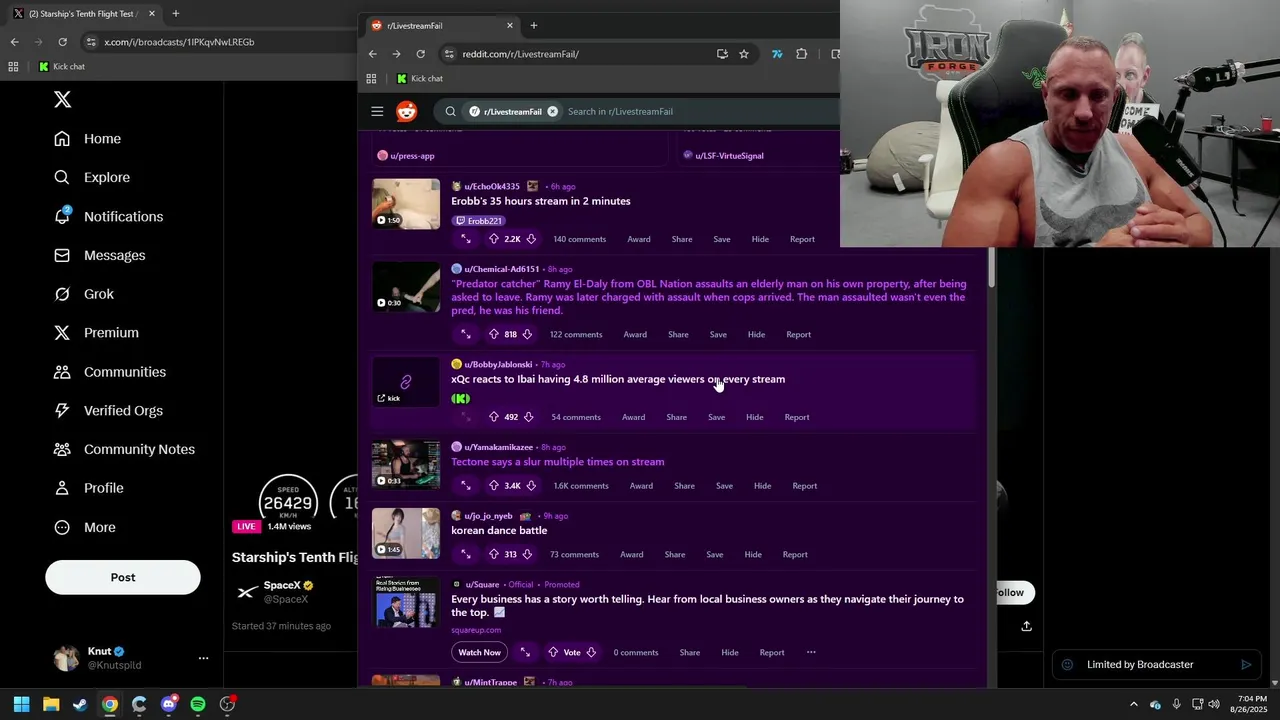1280x720 pixels.
Task: Downvote the korean dance battle post
Action: tap(527, 554)
